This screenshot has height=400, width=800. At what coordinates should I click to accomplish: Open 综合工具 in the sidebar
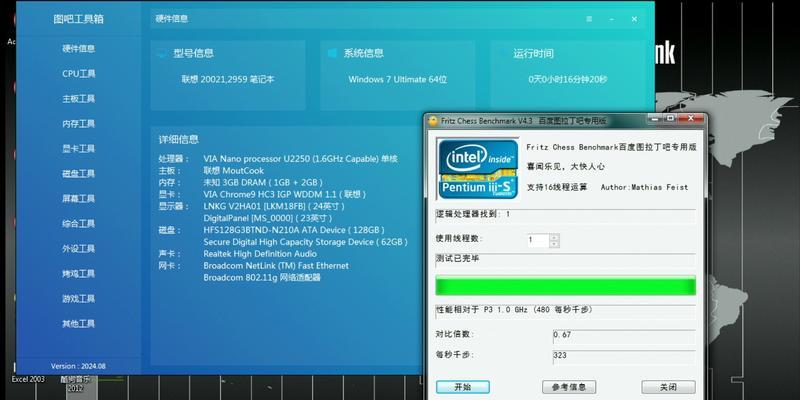(x=79, y=223)
